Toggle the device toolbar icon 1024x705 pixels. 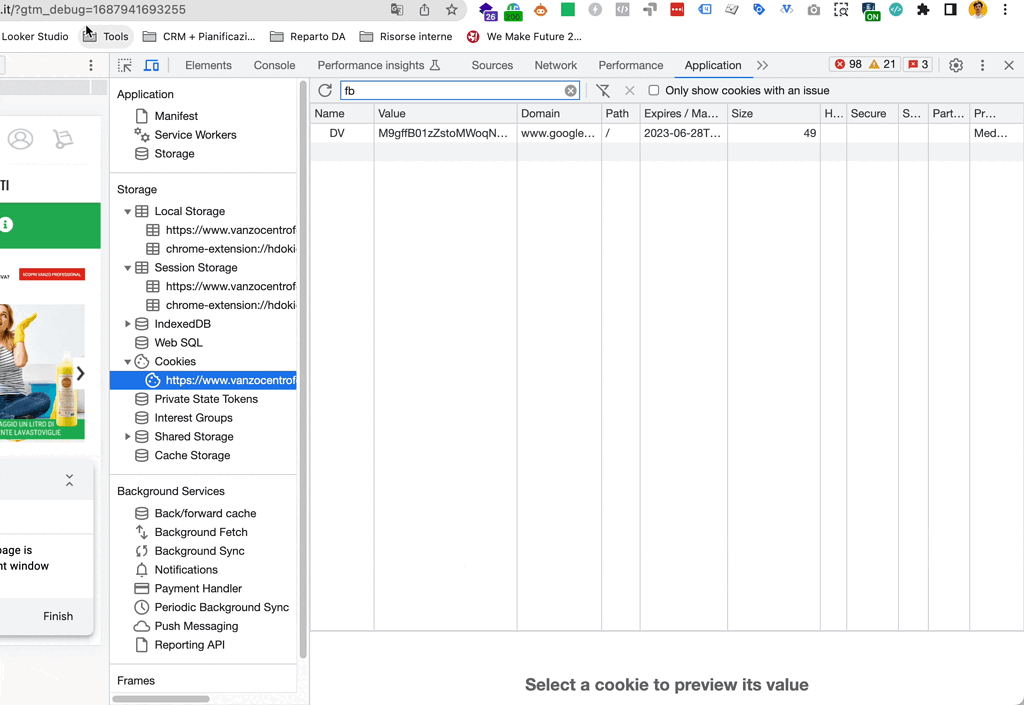(151, 65)
